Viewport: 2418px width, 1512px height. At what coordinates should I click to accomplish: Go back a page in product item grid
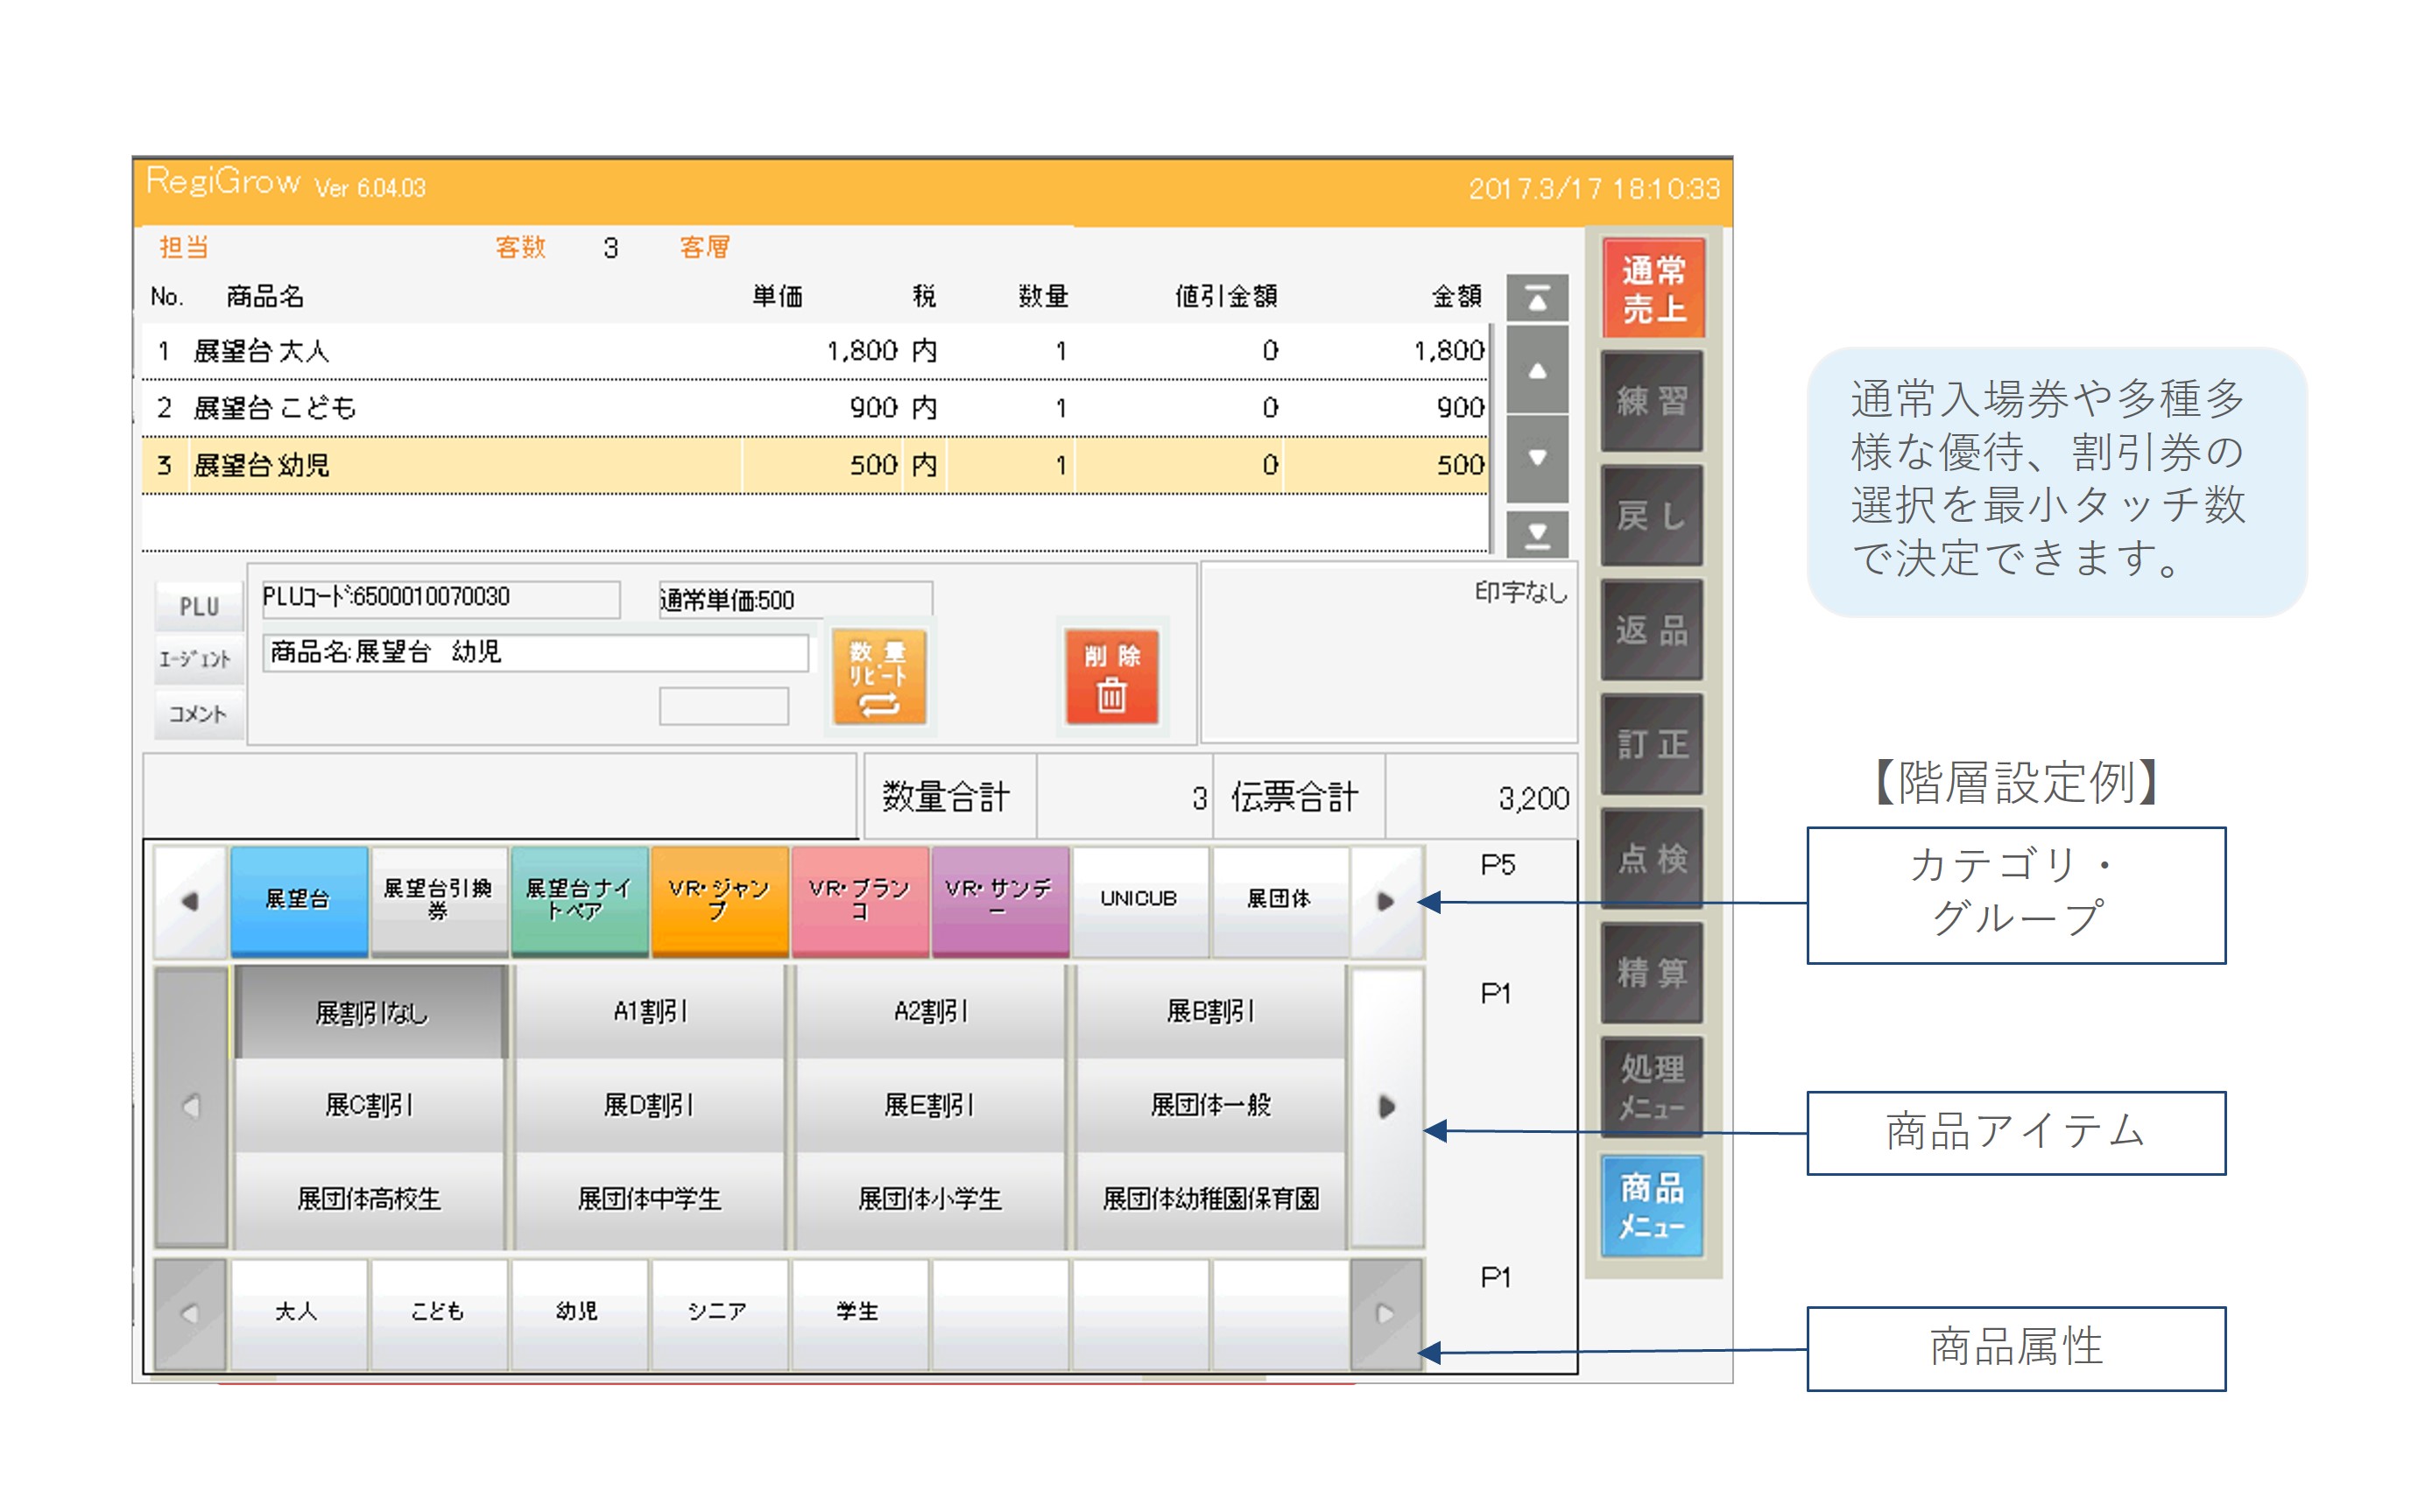point(190,1106)
